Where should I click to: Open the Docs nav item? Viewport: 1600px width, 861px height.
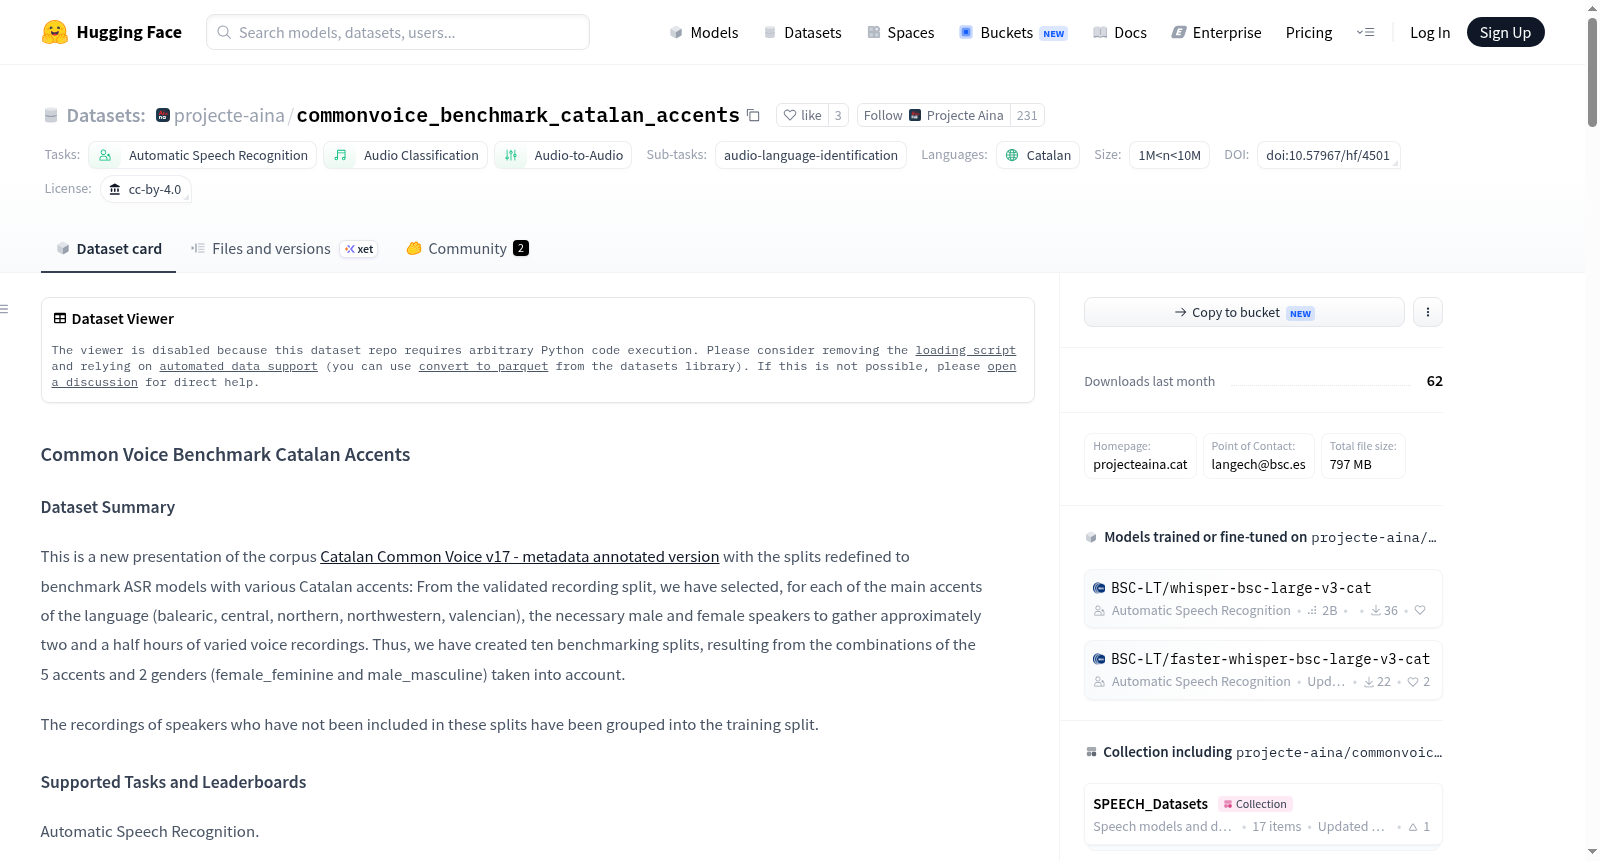(1119, 33)
